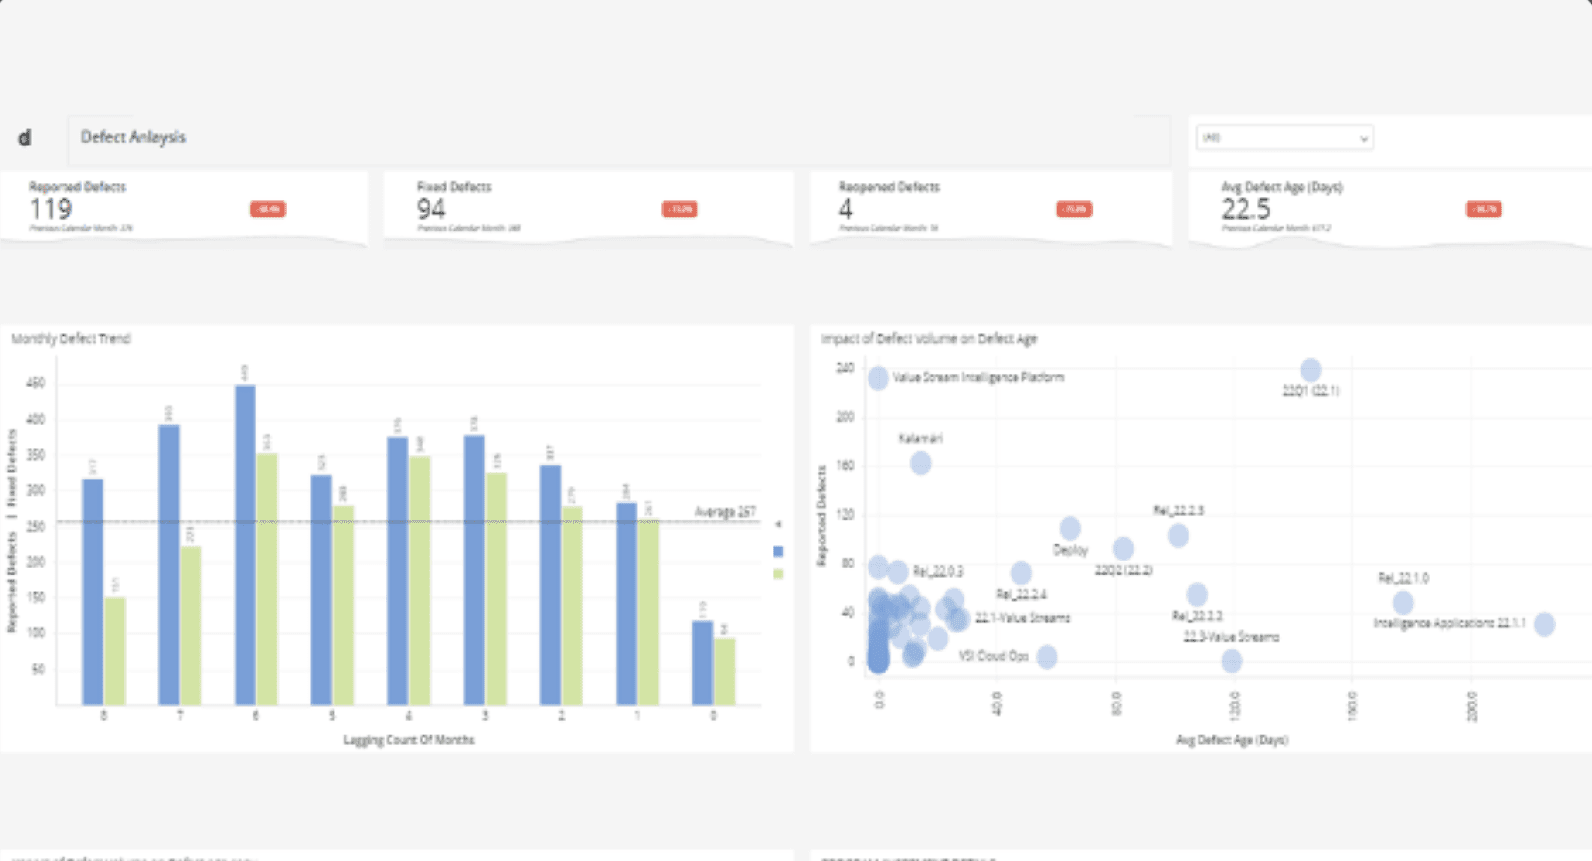The width and height of the screenshot is (1592, 861).
Task: Click the Intelligence Applications 22.1.1 bubble
Action: [1544, 625]
